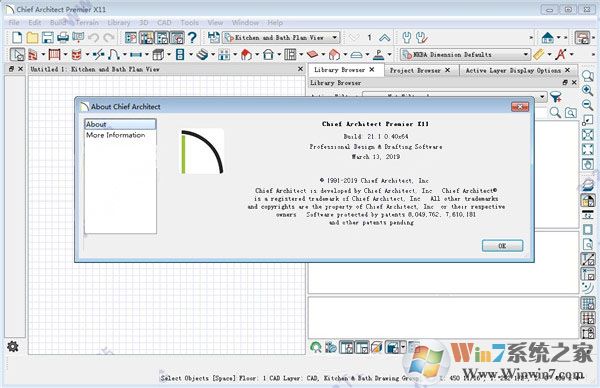Screen dimensions: 600x388
Task: Click the Print icon in the toolbar
Action: 62,37
